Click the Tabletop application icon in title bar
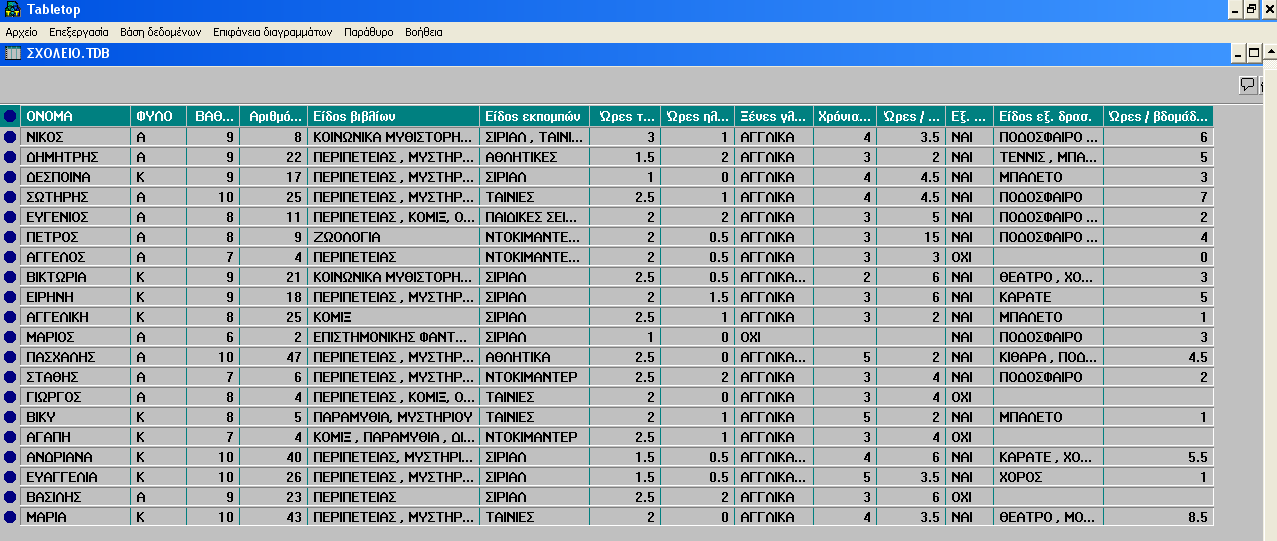The width and height of the screenshot is (1277, 541). pyautogui.click(x=12, y=10)
